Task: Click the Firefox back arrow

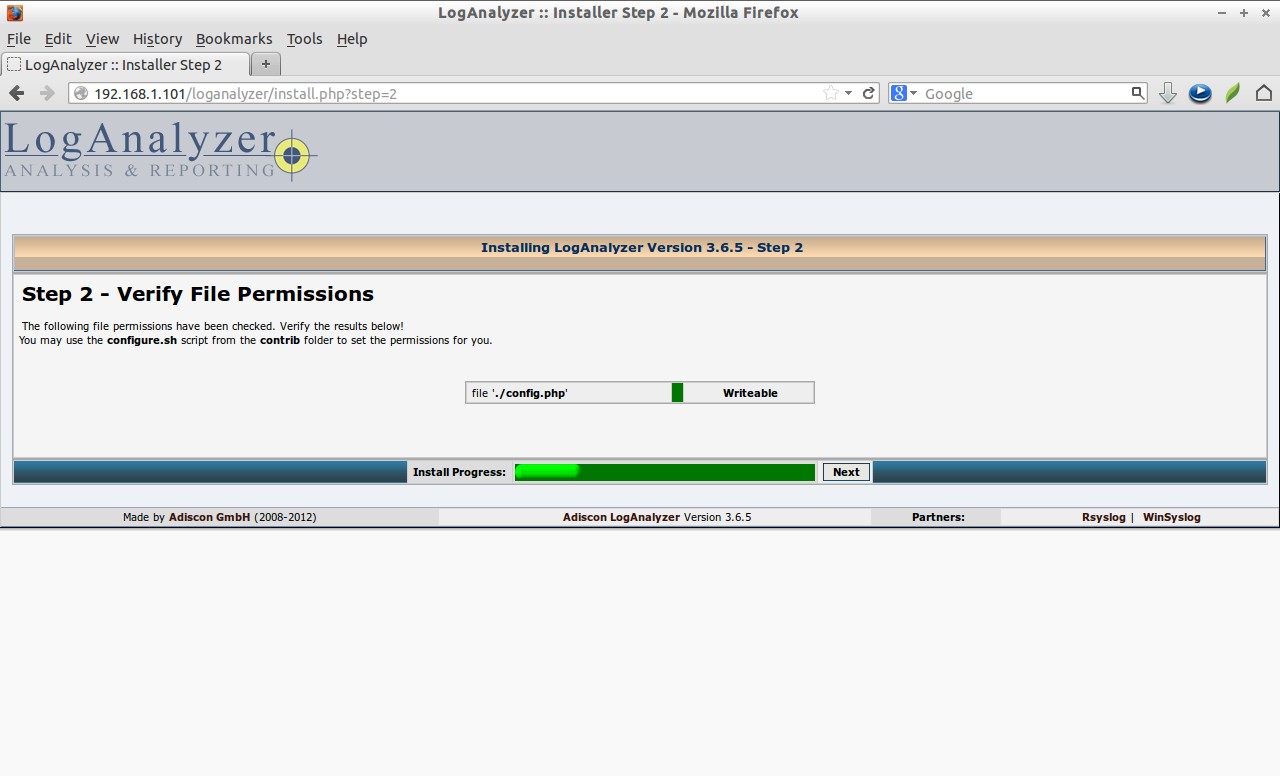Action: (x=17, y=93)
